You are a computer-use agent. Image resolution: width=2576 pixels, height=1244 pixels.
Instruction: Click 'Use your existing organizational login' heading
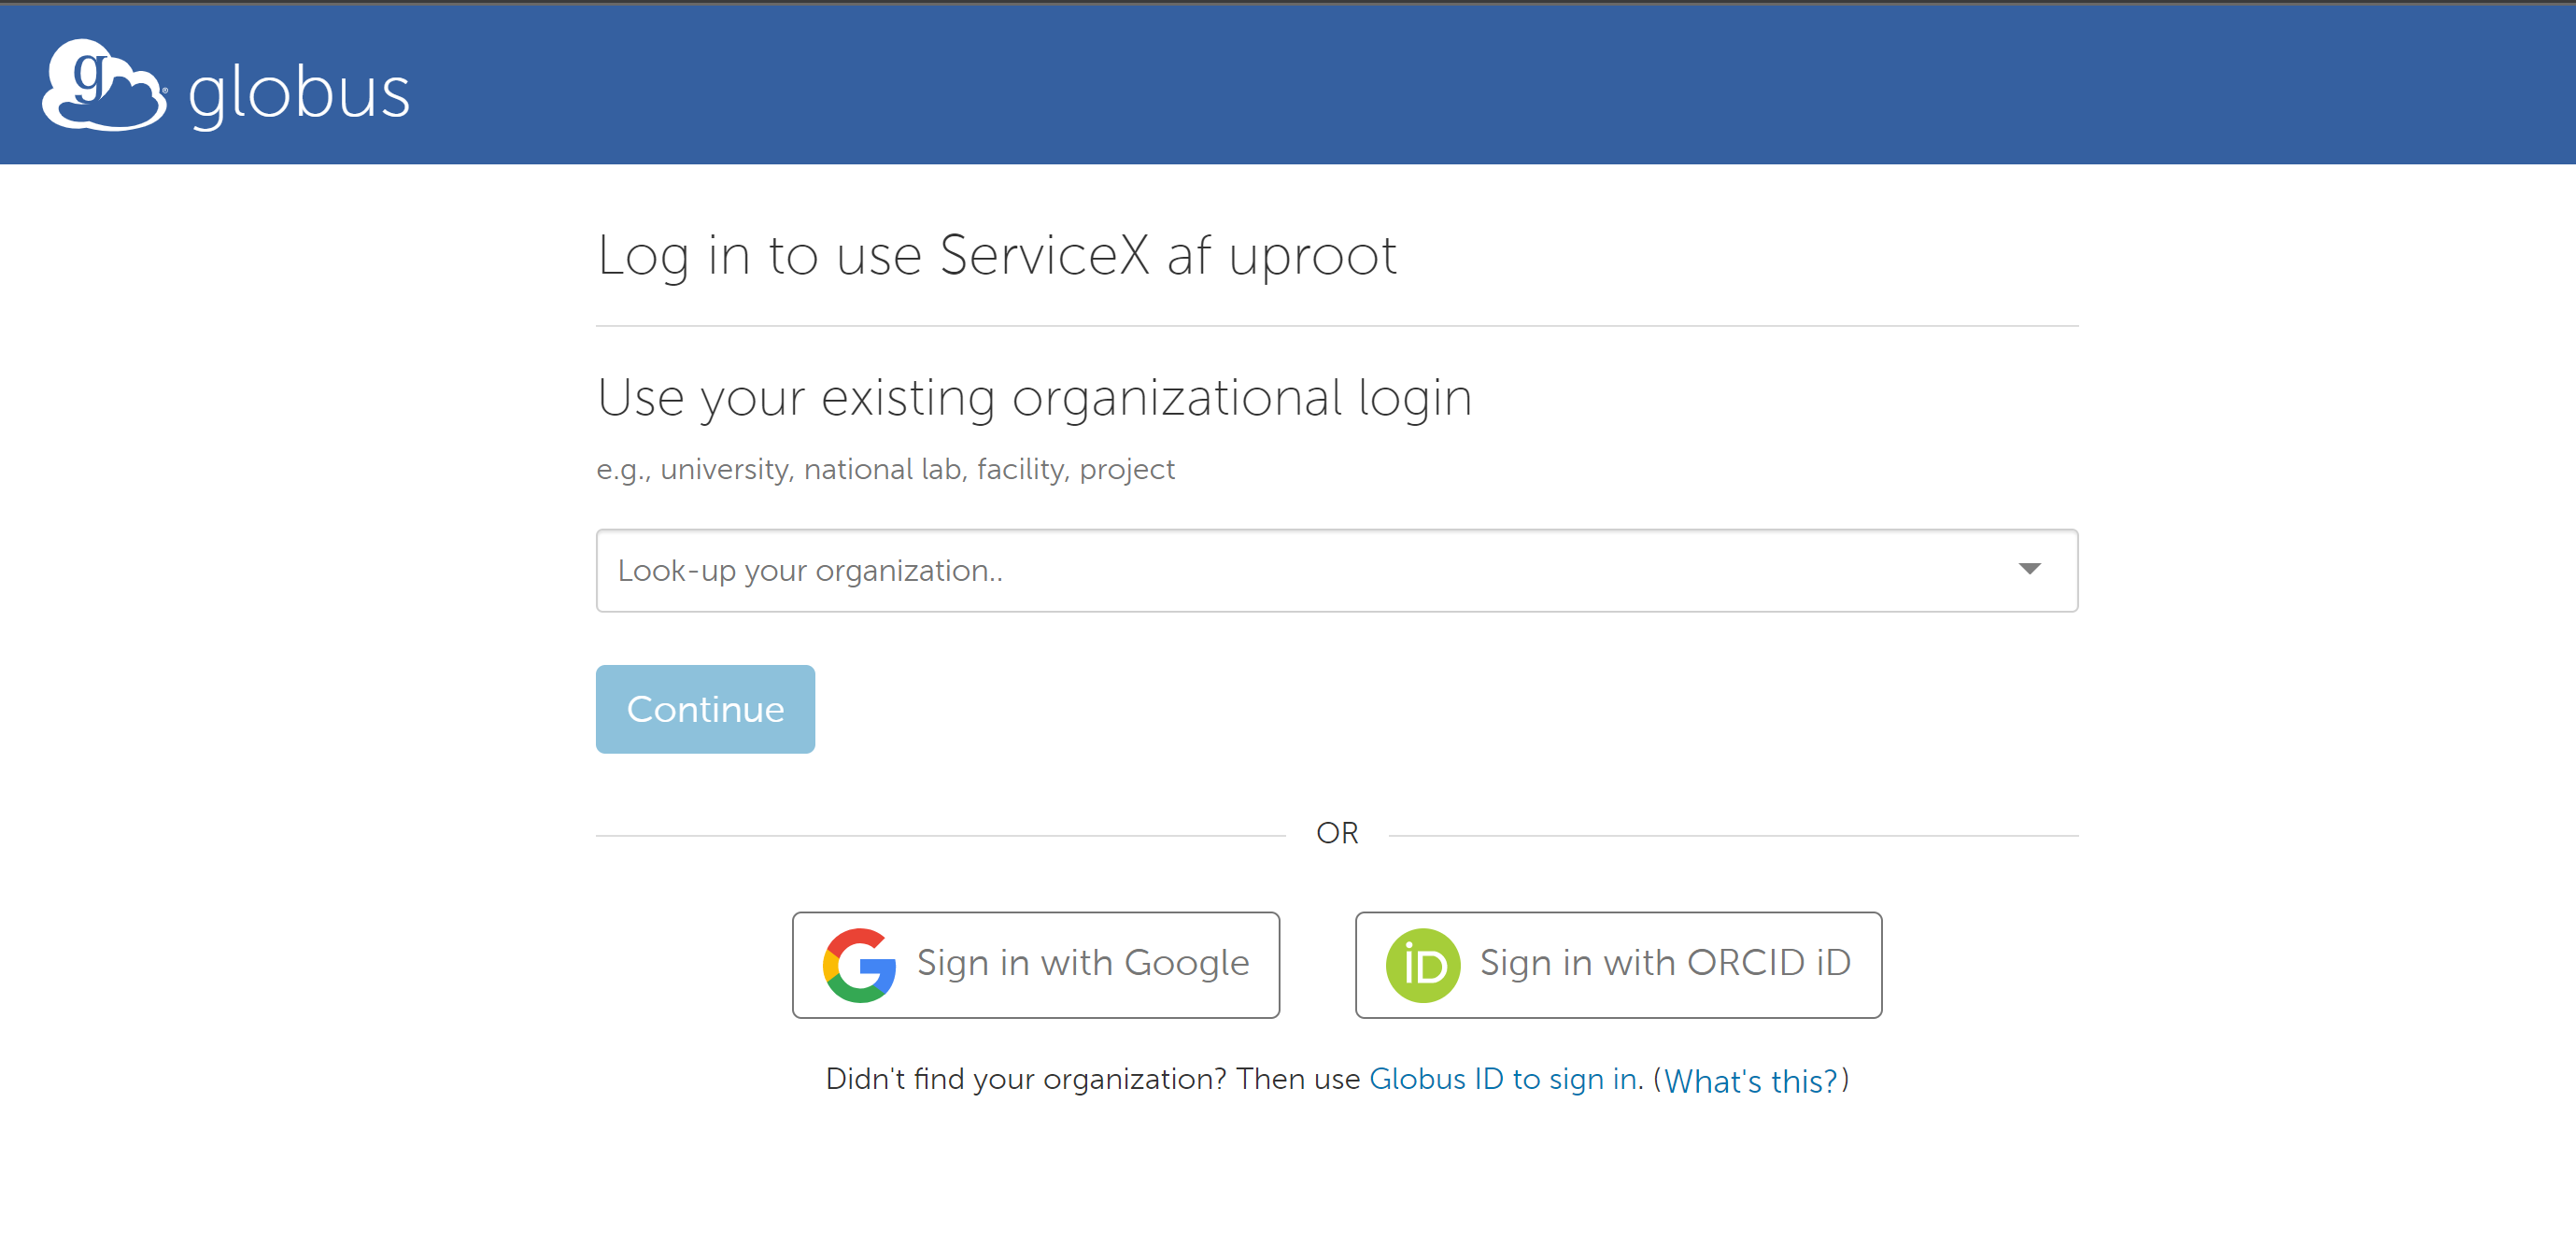[x=1034, y=398]
